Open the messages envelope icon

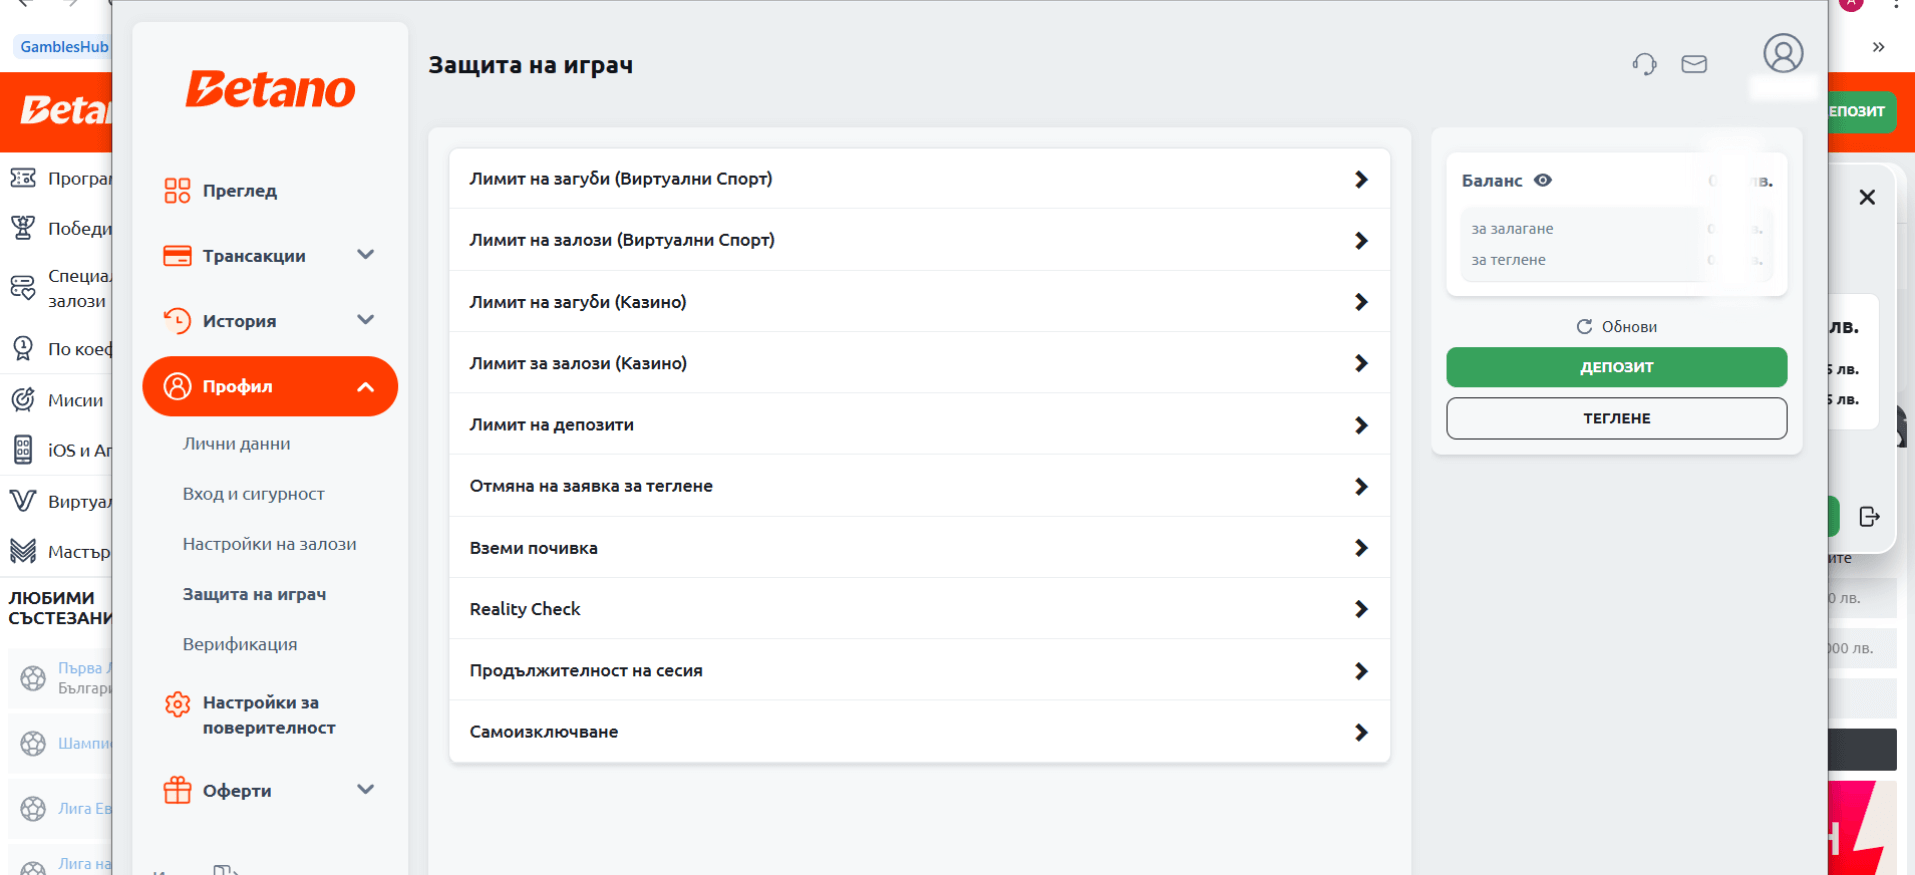(1694, 65)
